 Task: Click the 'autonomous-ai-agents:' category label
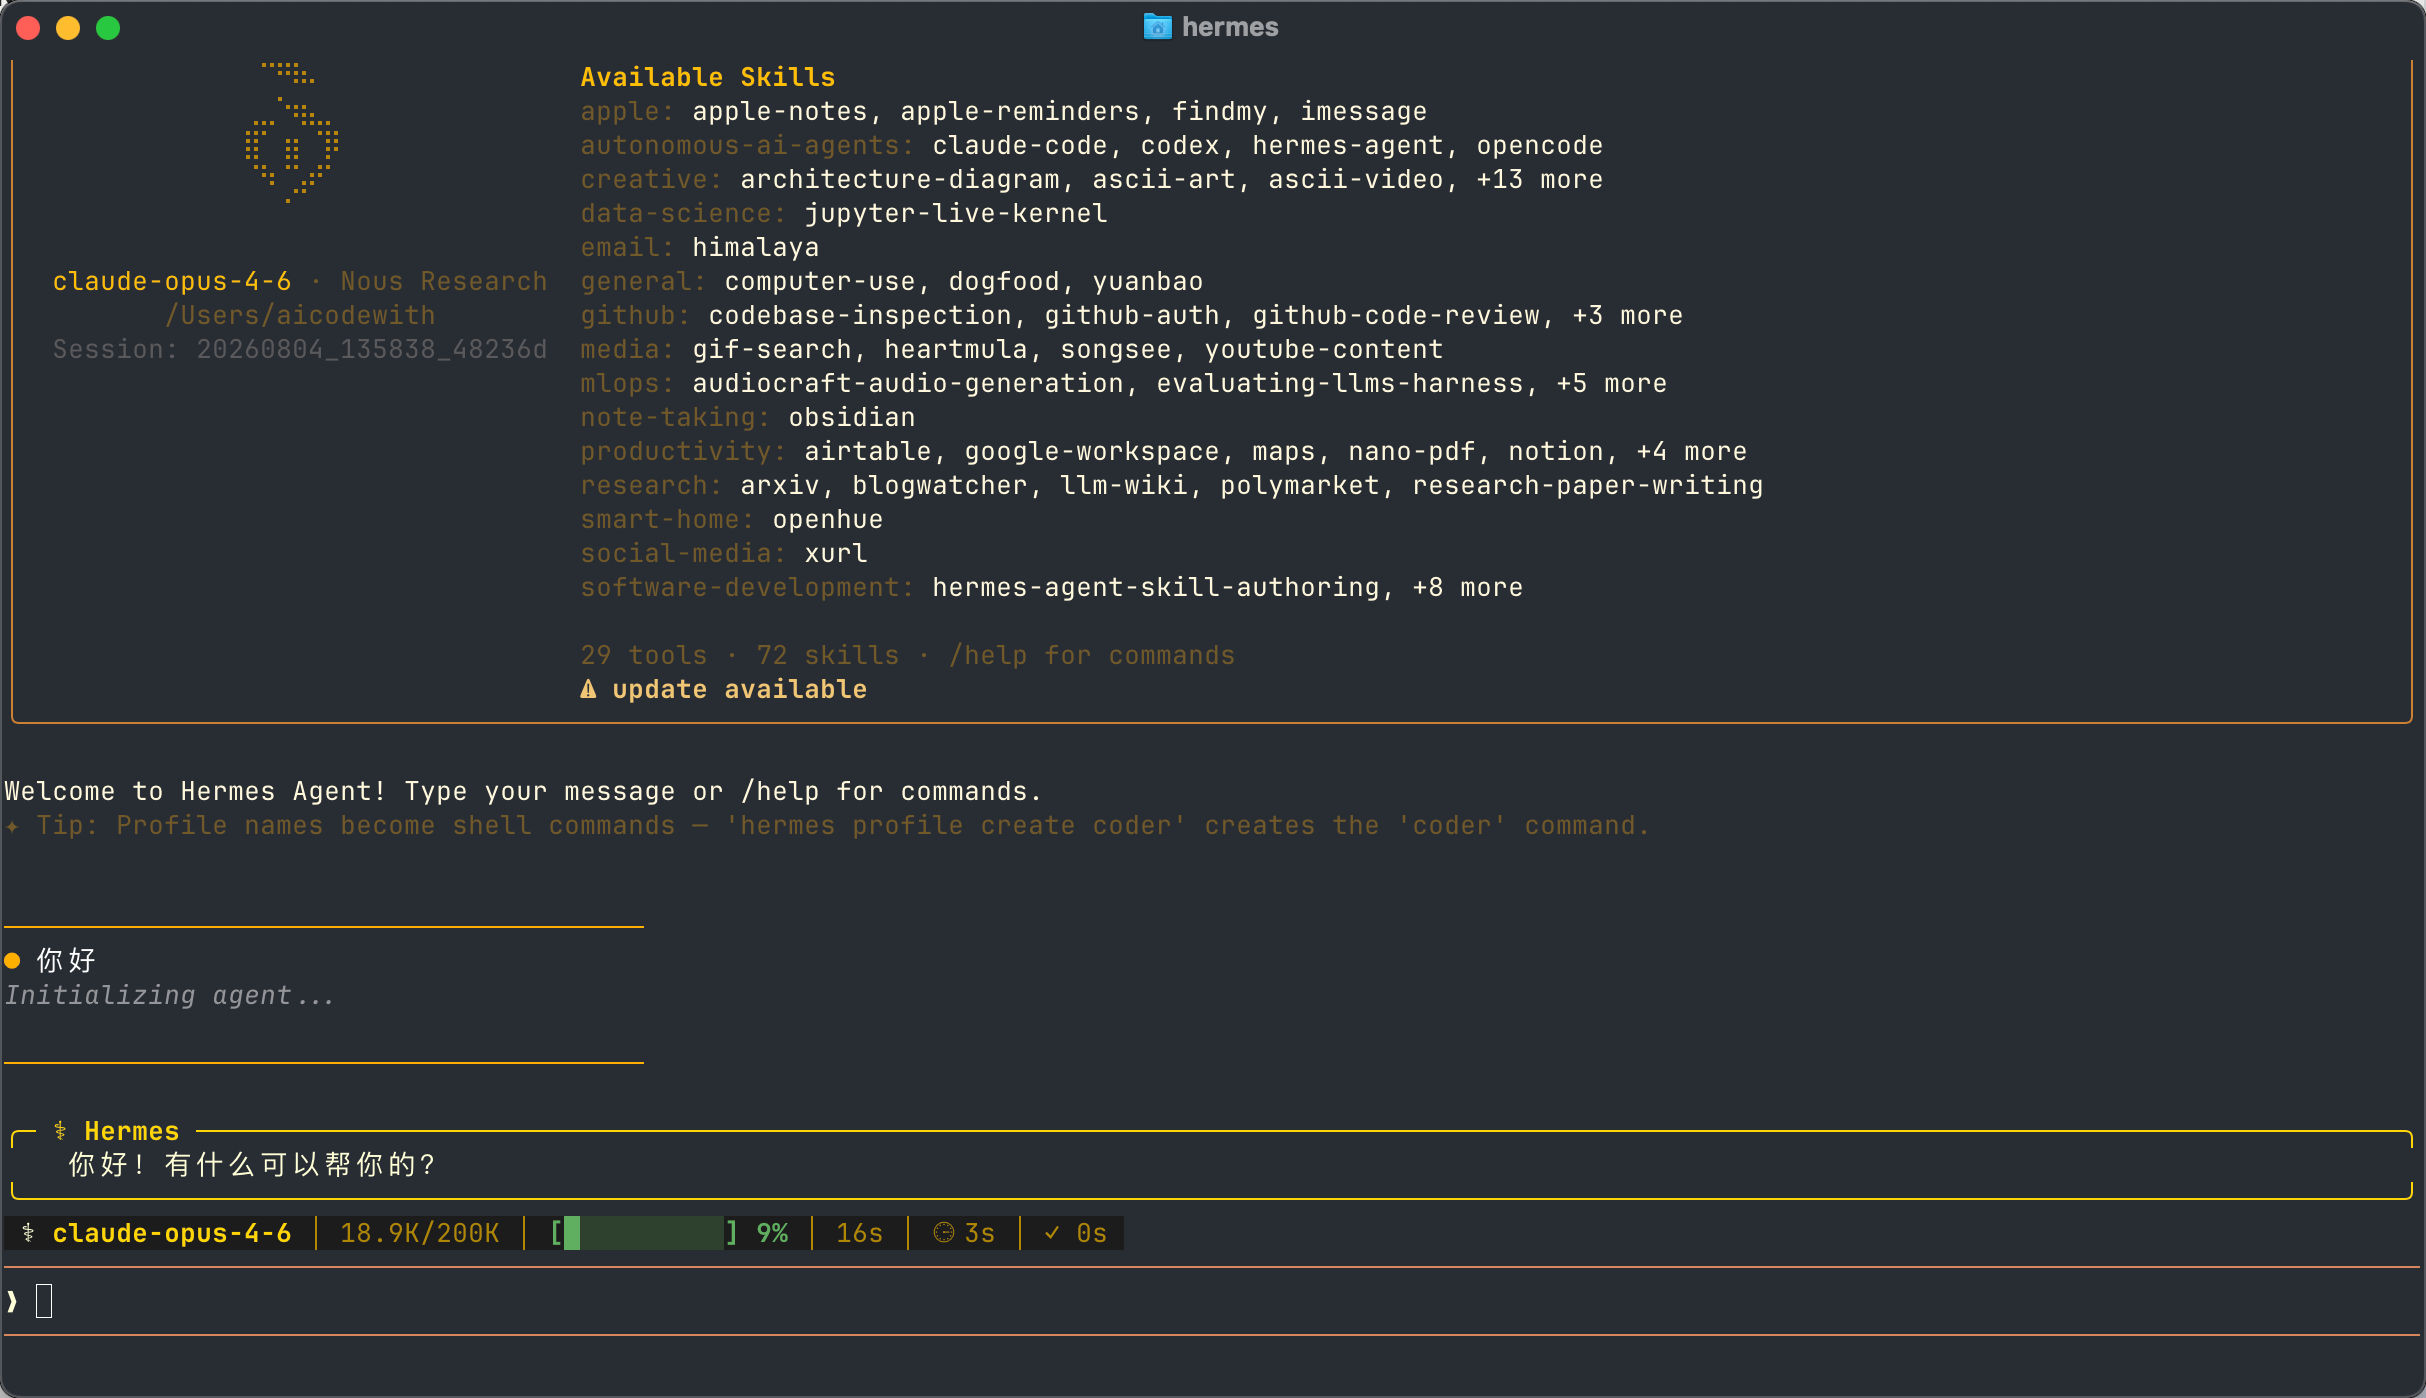(747, 145)
